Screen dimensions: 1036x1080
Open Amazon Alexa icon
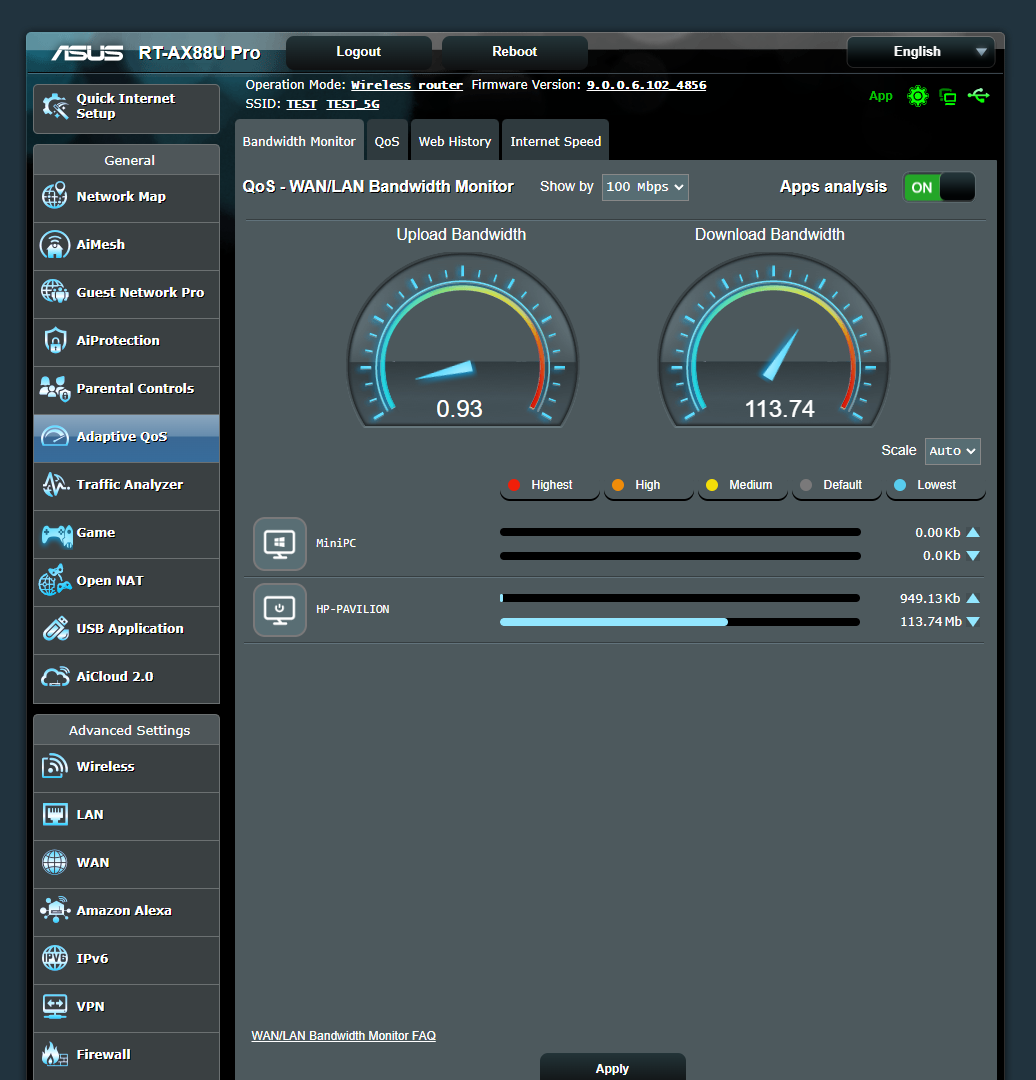click(55, 910)
